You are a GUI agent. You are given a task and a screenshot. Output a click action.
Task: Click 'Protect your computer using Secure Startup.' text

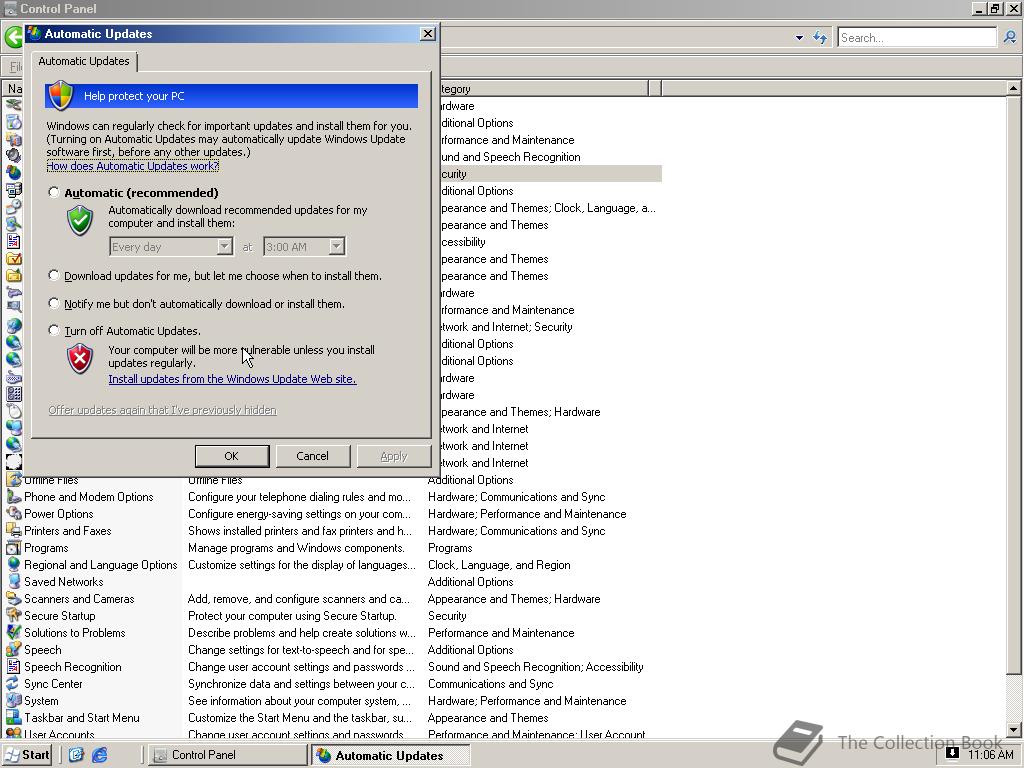point(293,616)
